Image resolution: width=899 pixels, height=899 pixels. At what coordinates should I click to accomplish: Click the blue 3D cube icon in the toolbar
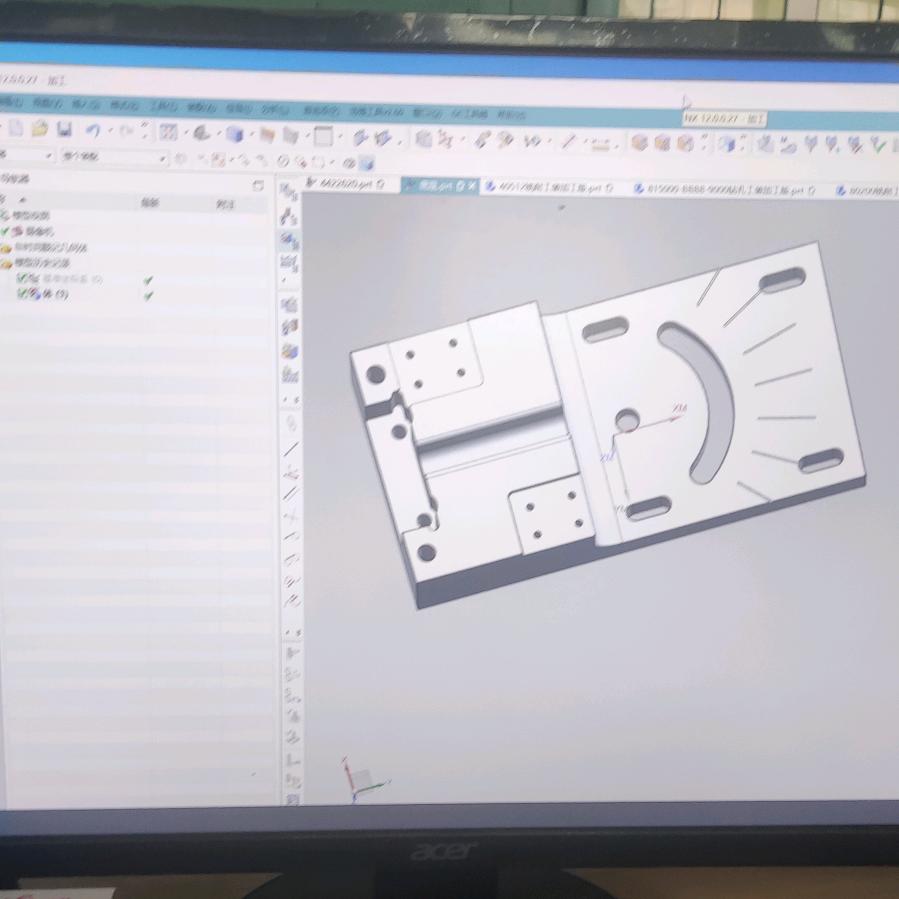(234, 134)
